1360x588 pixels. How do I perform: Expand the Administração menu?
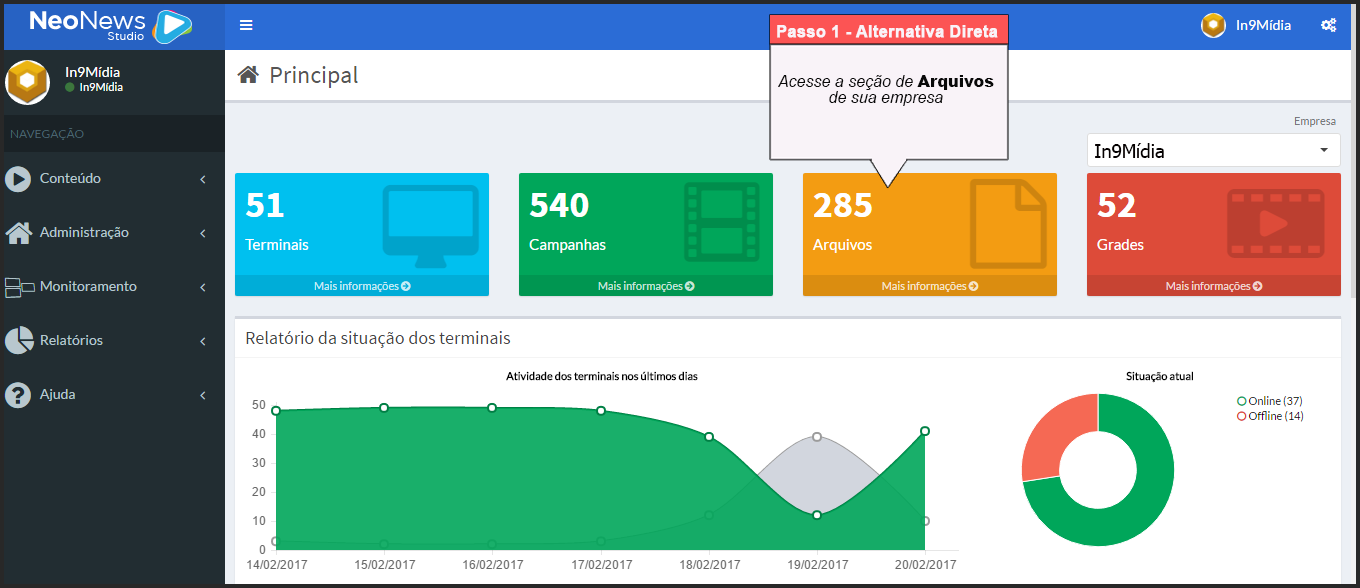click(84, 233)
